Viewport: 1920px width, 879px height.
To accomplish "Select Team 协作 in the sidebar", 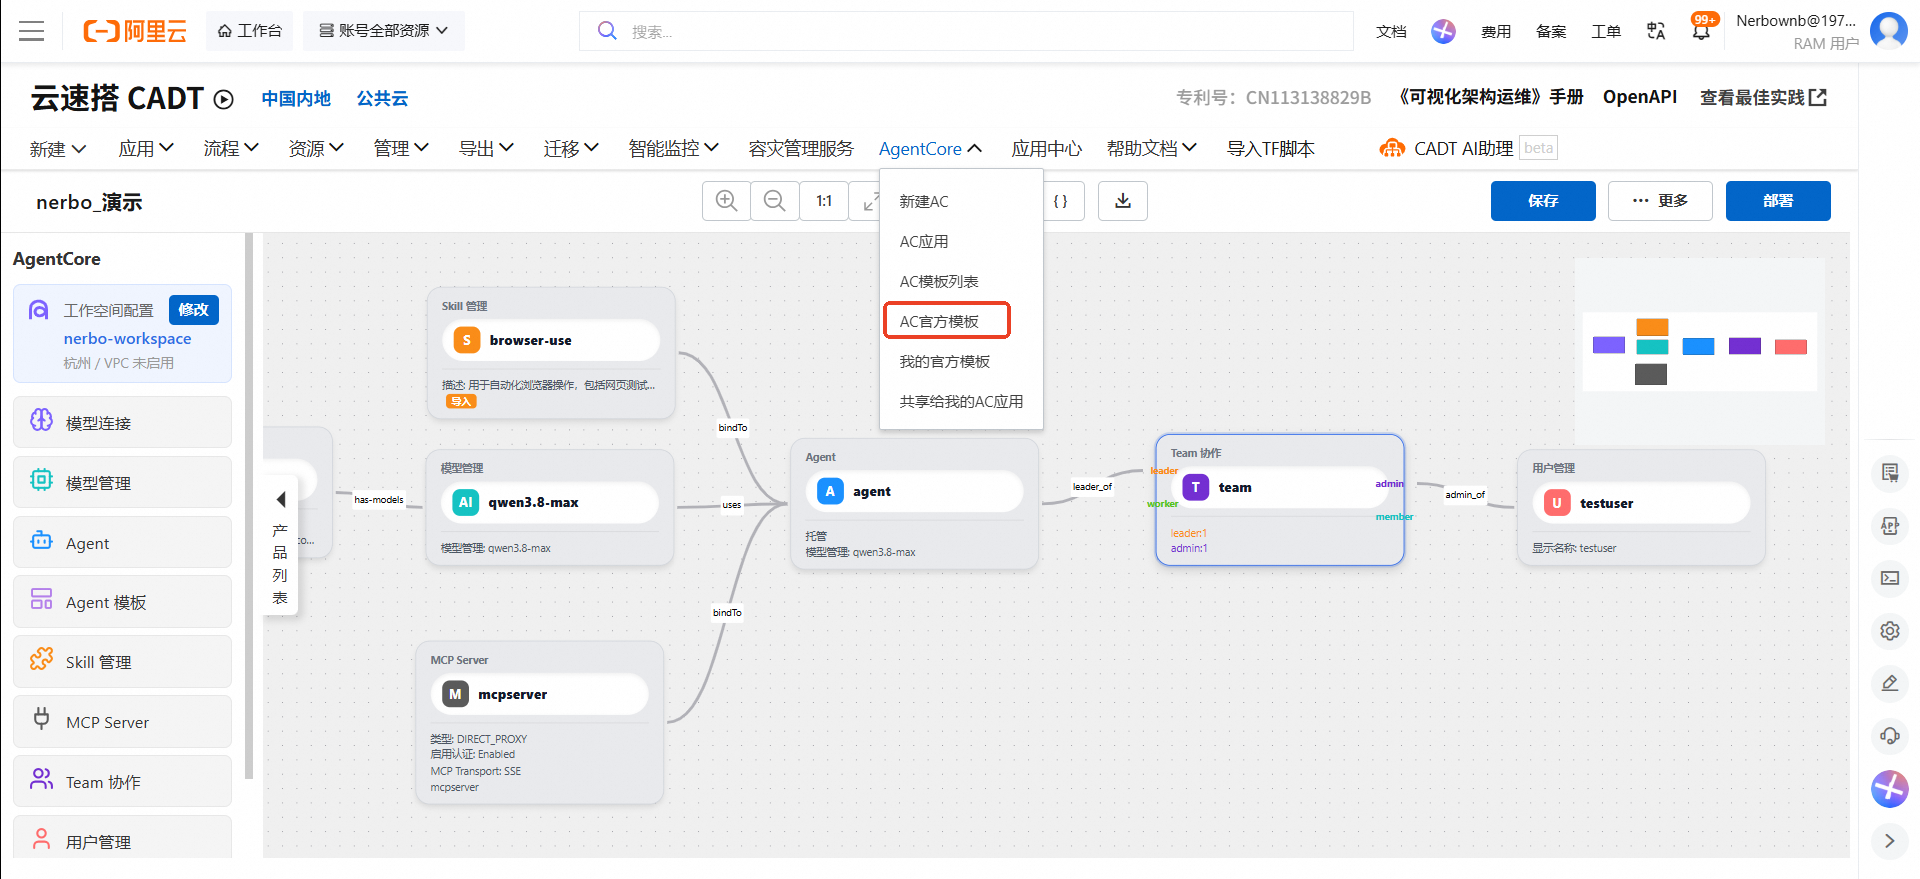I will 122,782.
